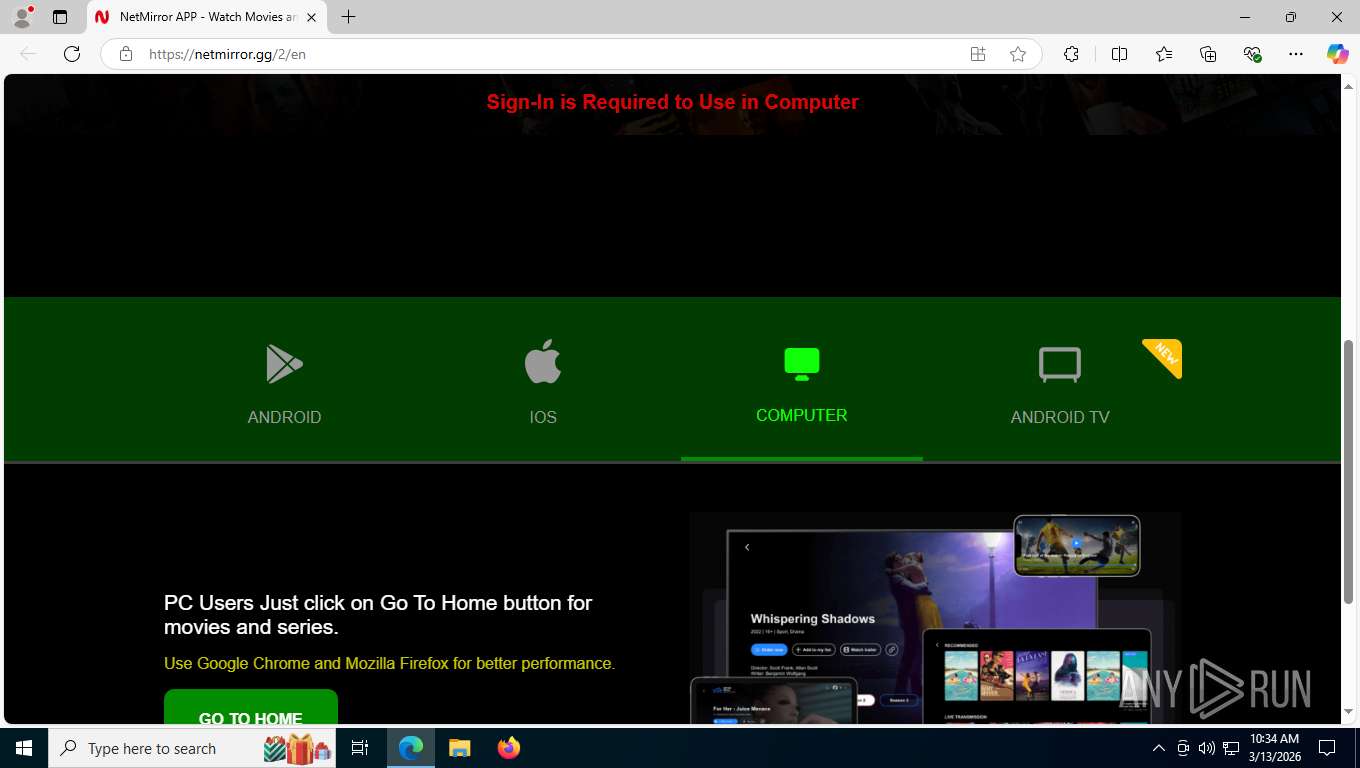Viewport: 1360px width, 768px height.
Task: Click 'Use Google Chrome and Mozilla Firefox' note
Action: [x=389, y=663]
